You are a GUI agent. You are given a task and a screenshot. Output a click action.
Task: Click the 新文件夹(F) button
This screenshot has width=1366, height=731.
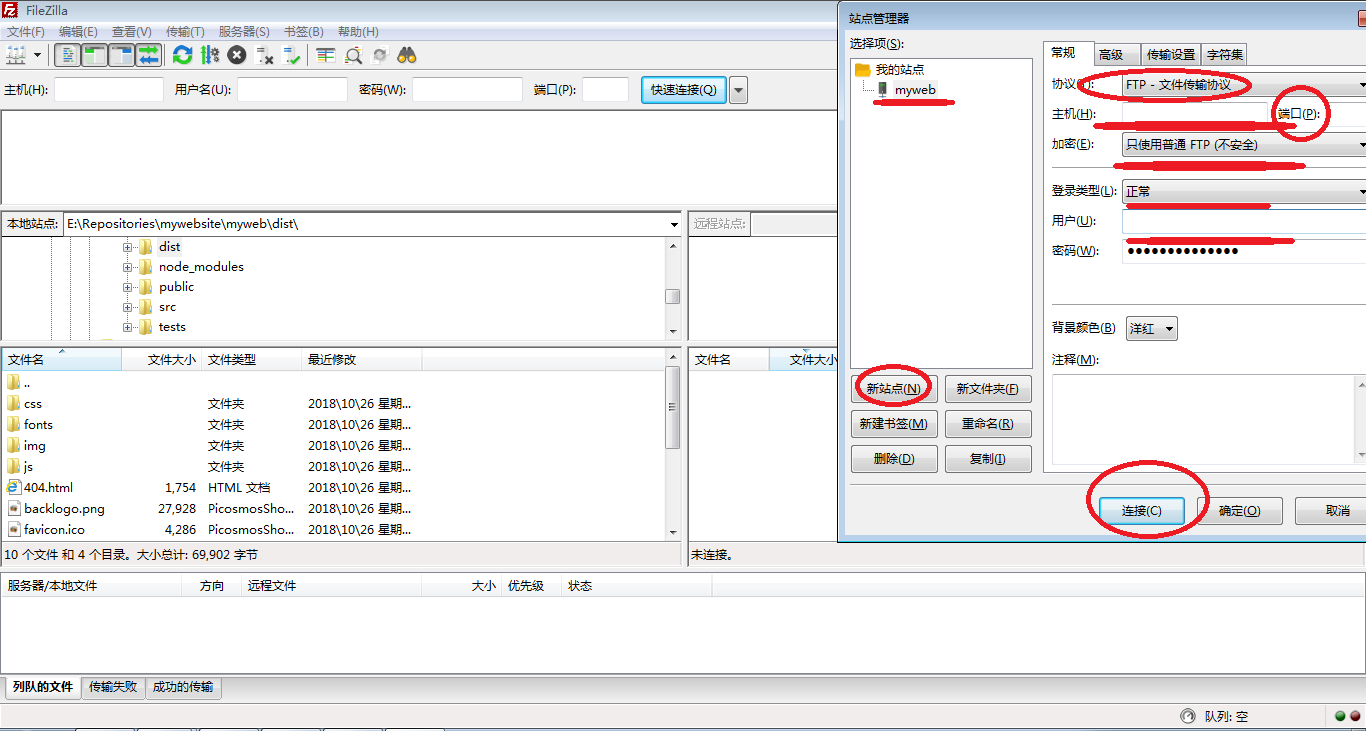(987, 389)
